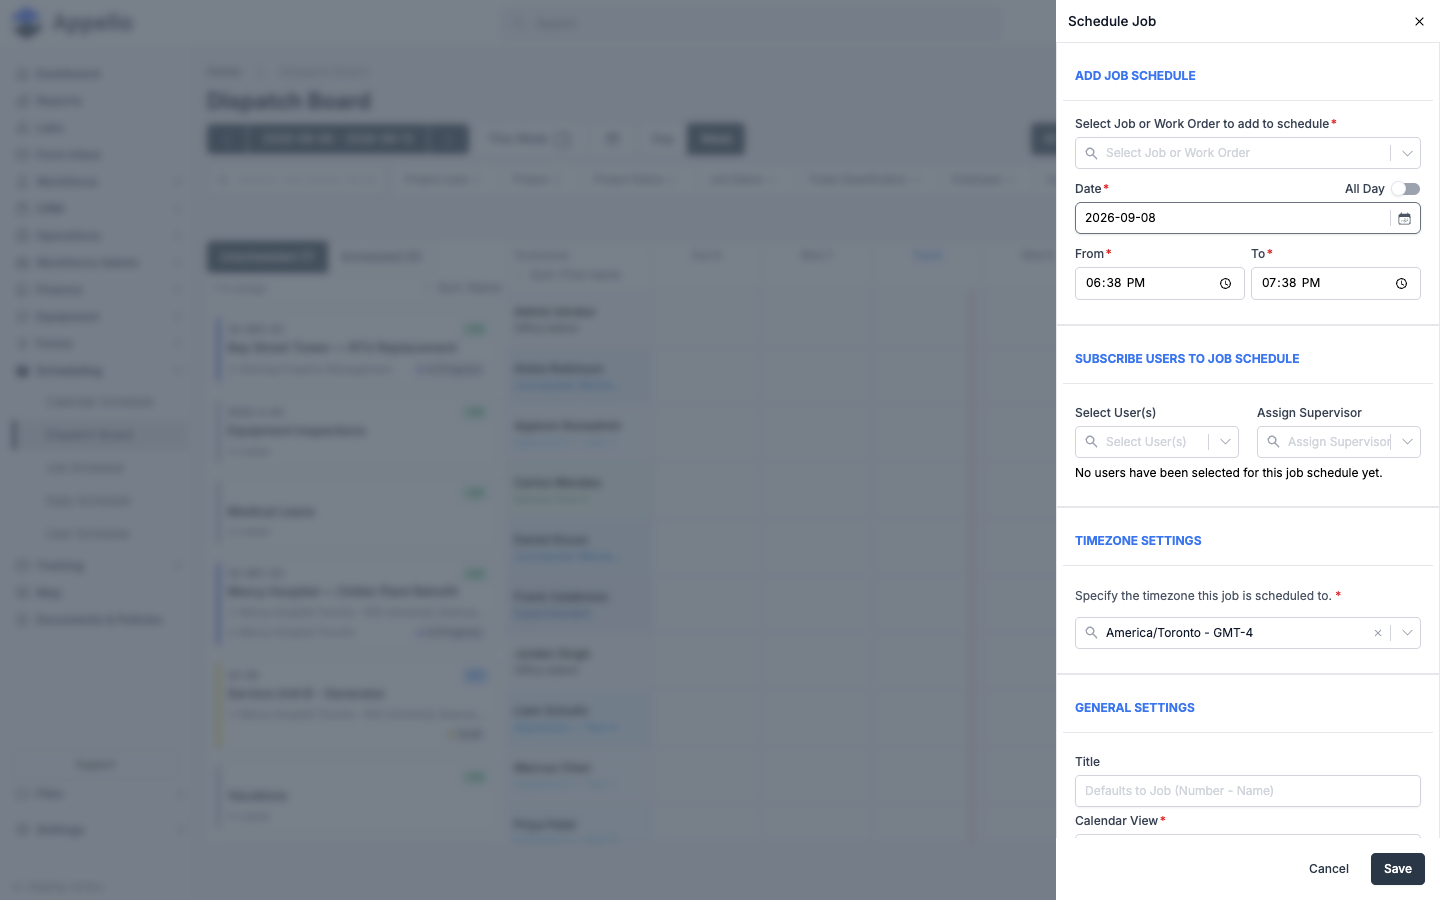This screenshot has height=918, width=1440.
Task: Click the Title input field
Action: pyautogui.click(x=1248, y=791)
